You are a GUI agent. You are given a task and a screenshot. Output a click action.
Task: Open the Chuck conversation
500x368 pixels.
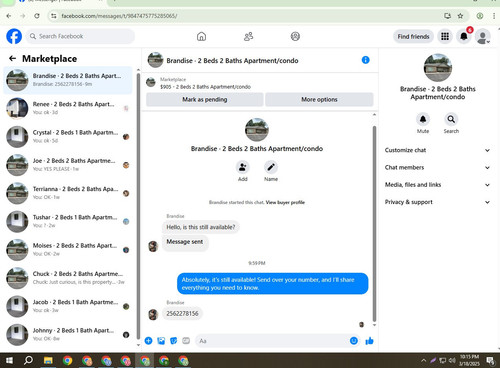pyautogui.click(x=68, y=278)
